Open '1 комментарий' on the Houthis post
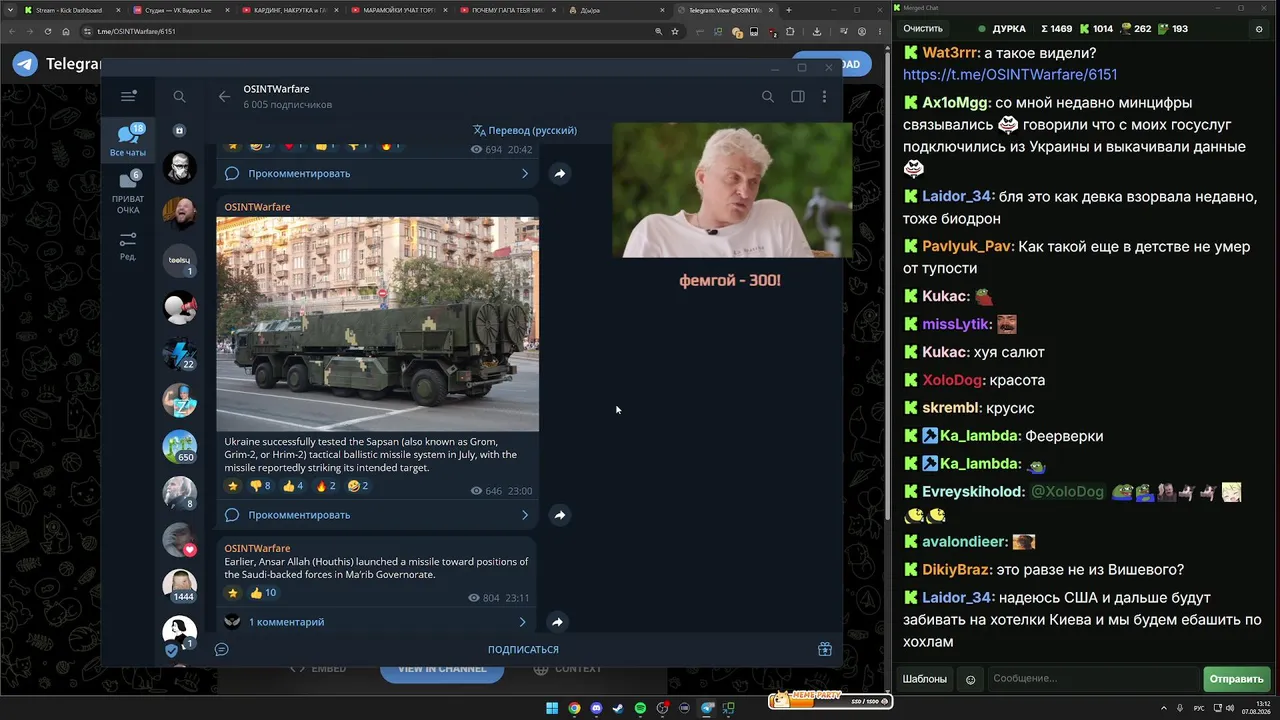Screen dimensions: 1280x720 (x=286, y=622)
